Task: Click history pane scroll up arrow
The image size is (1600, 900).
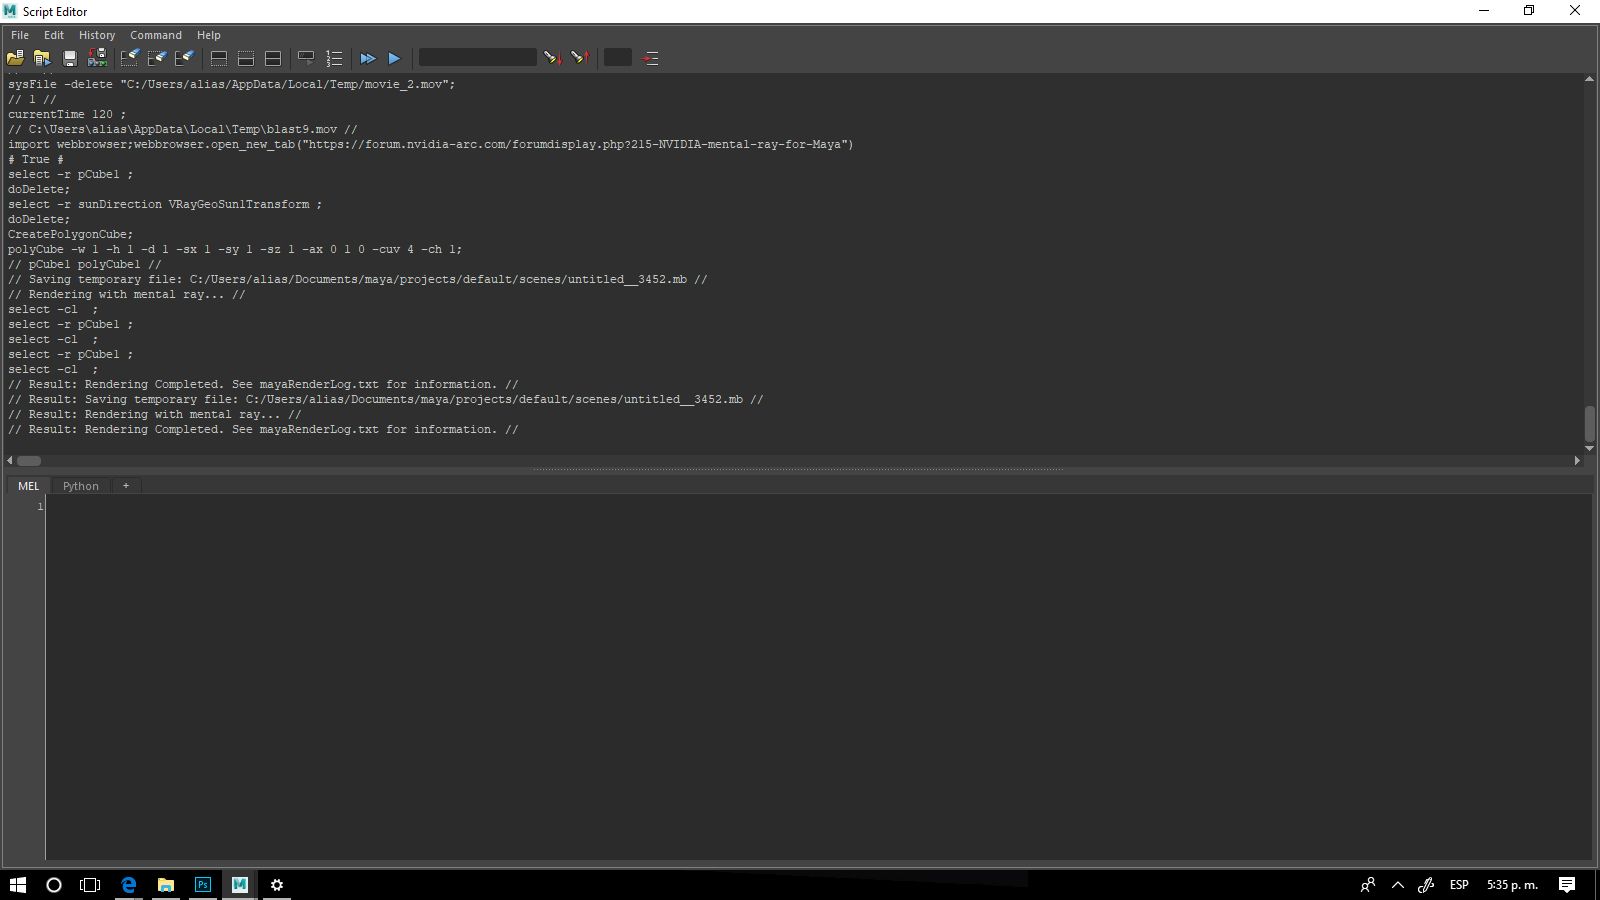Action: (1589, 79)
